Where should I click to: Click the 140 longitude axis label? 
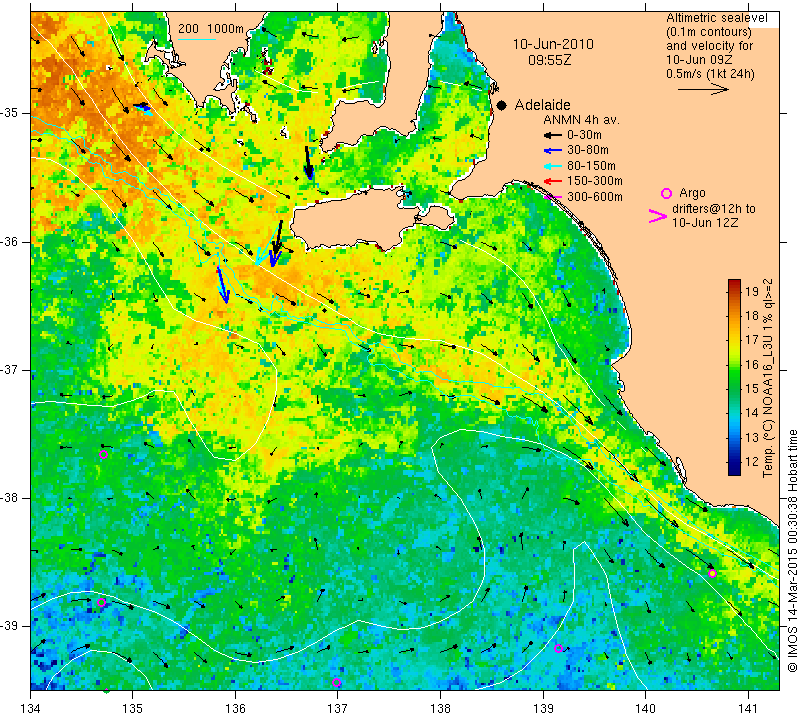pos(645,709)
